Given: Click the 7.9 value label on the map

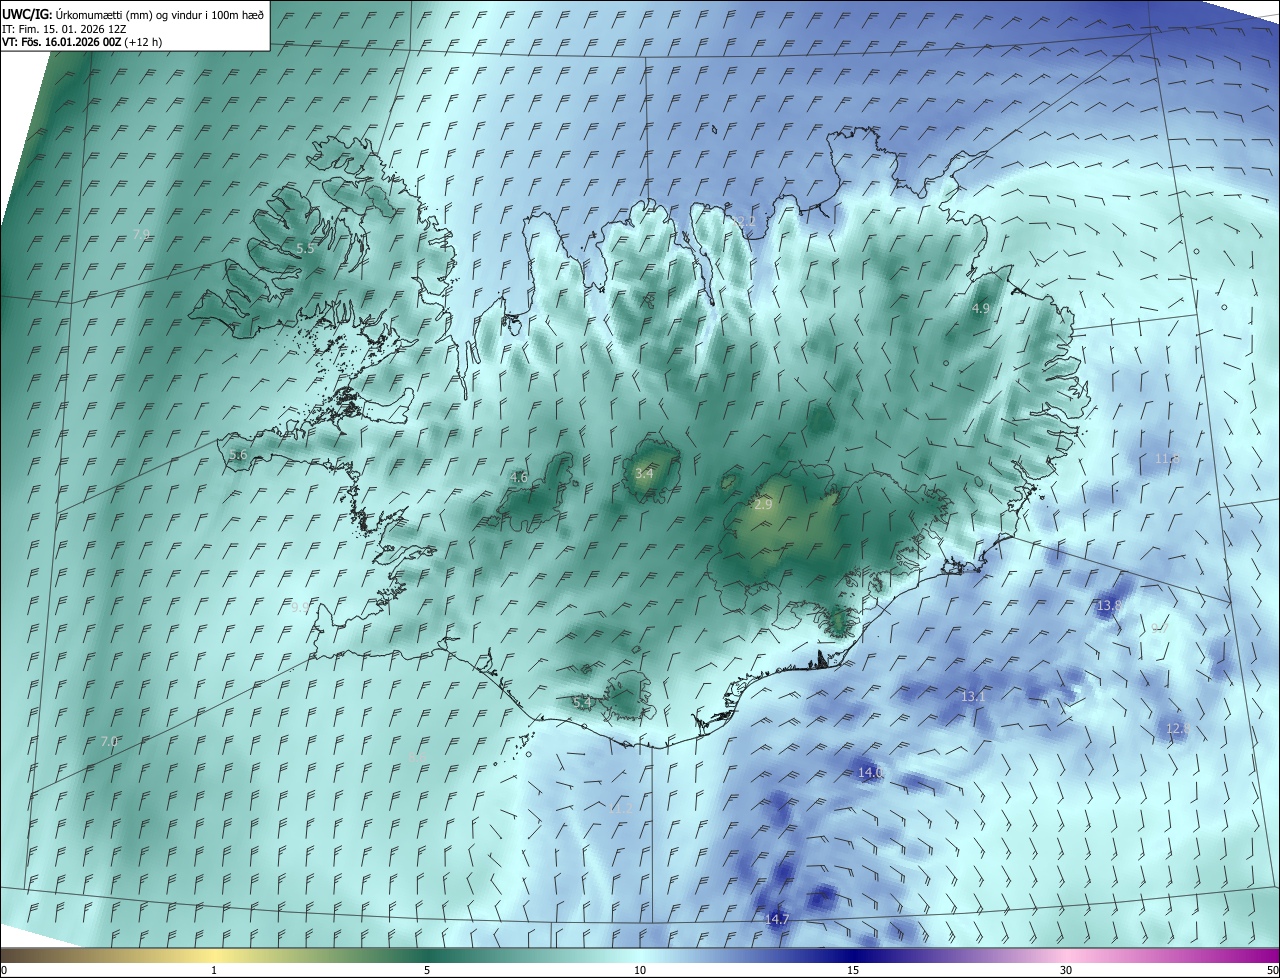Looking at the screenshot, I should [x=141, y=234].
